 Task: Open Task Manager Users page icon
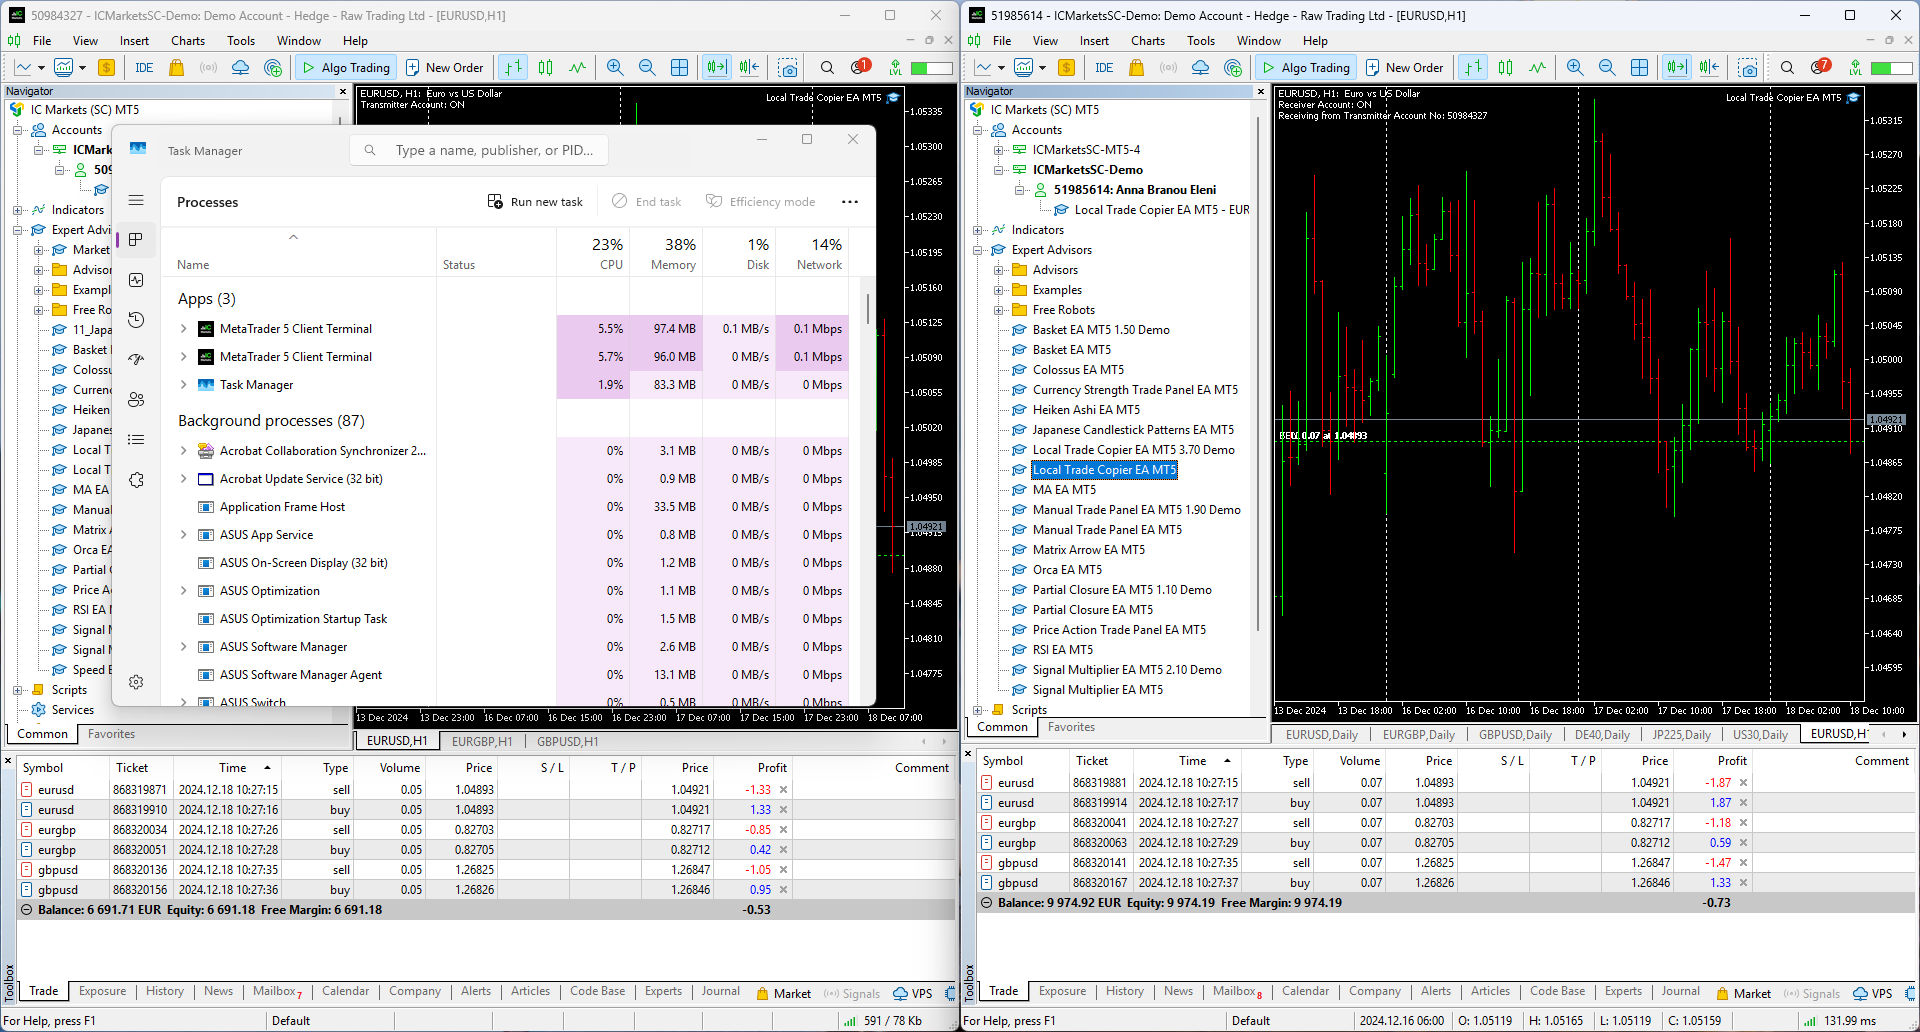[x=136, y=400]
